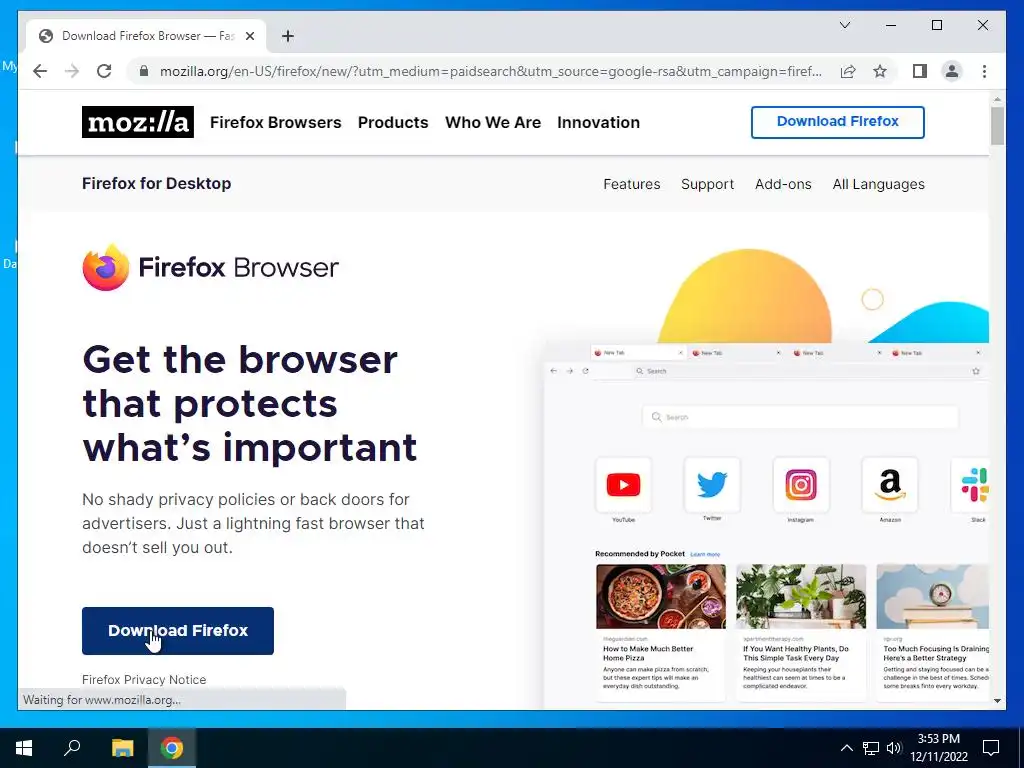
Task: Open File Explorer from the taskbar
Action: pyautogui.click(x=122, y=748)
